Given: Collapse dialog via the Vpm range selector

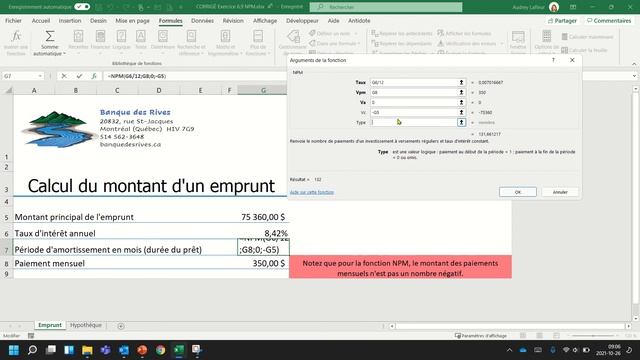Looking at the screenshot, I should 461,92.
